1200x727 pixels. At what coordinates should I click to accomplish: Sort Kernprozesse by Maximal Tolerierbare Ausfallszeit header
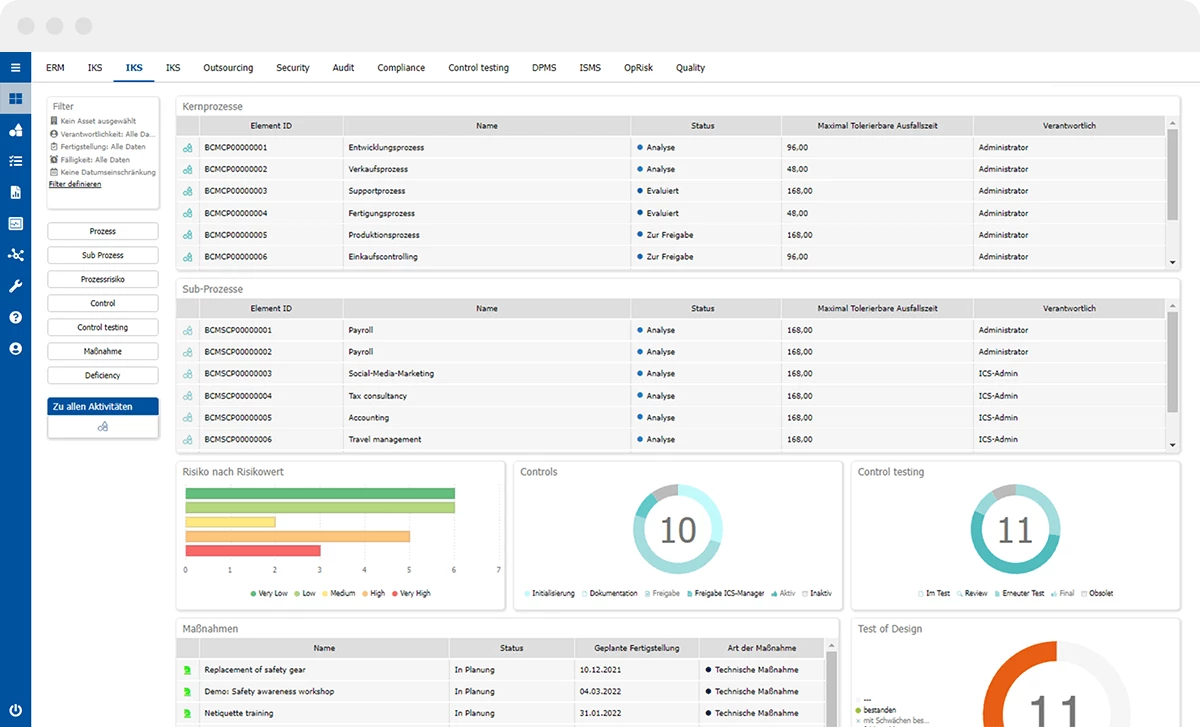pos(878,126)
